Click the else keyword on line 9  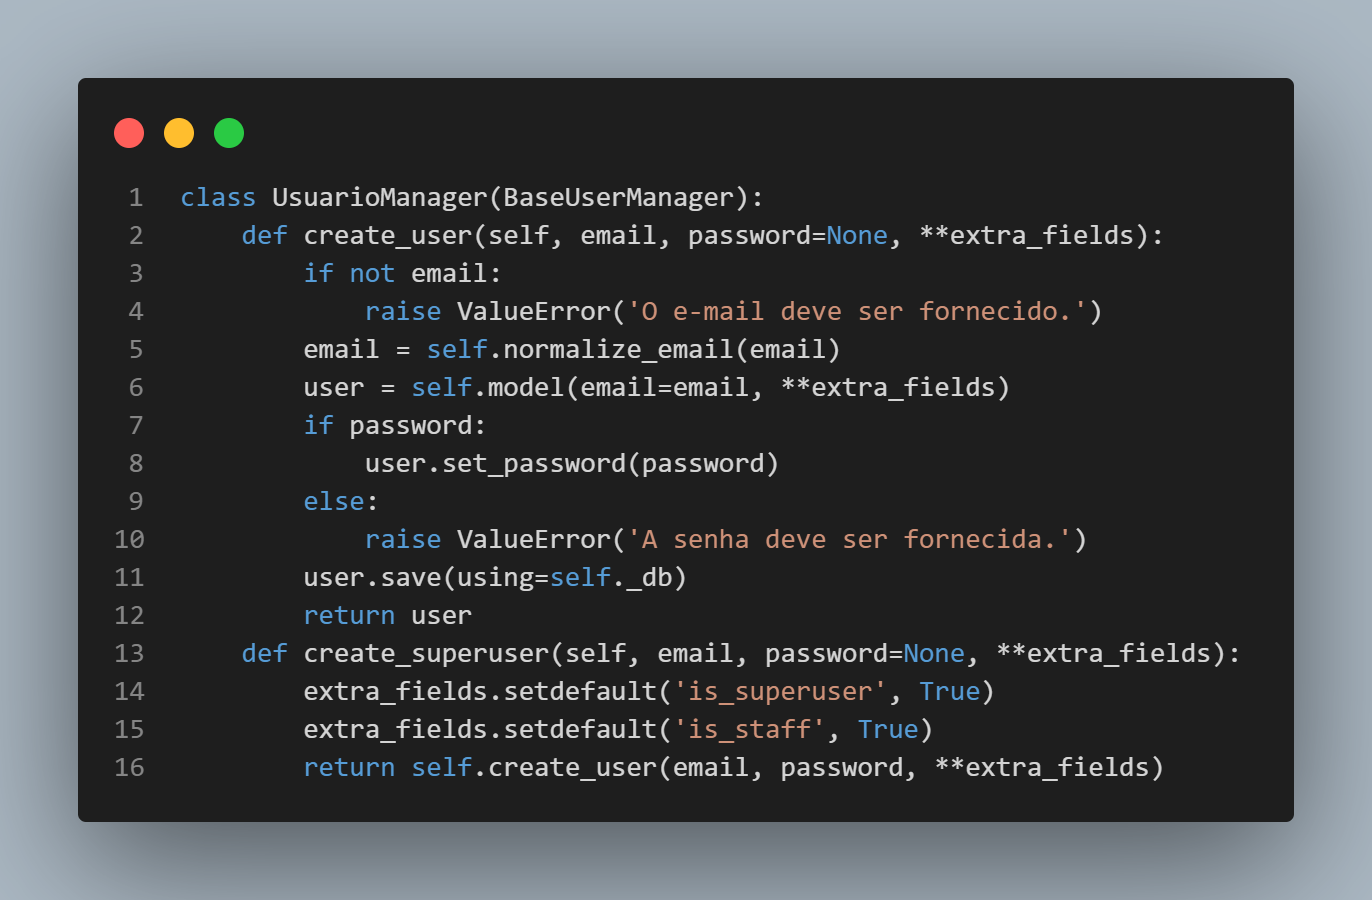click(x=334, y=502)
